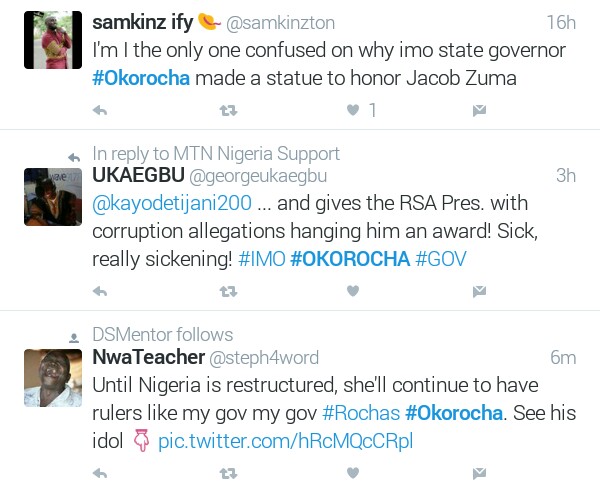View samkinz ify's profile picture
600x489 pixels.
click(x=52, y=40)
